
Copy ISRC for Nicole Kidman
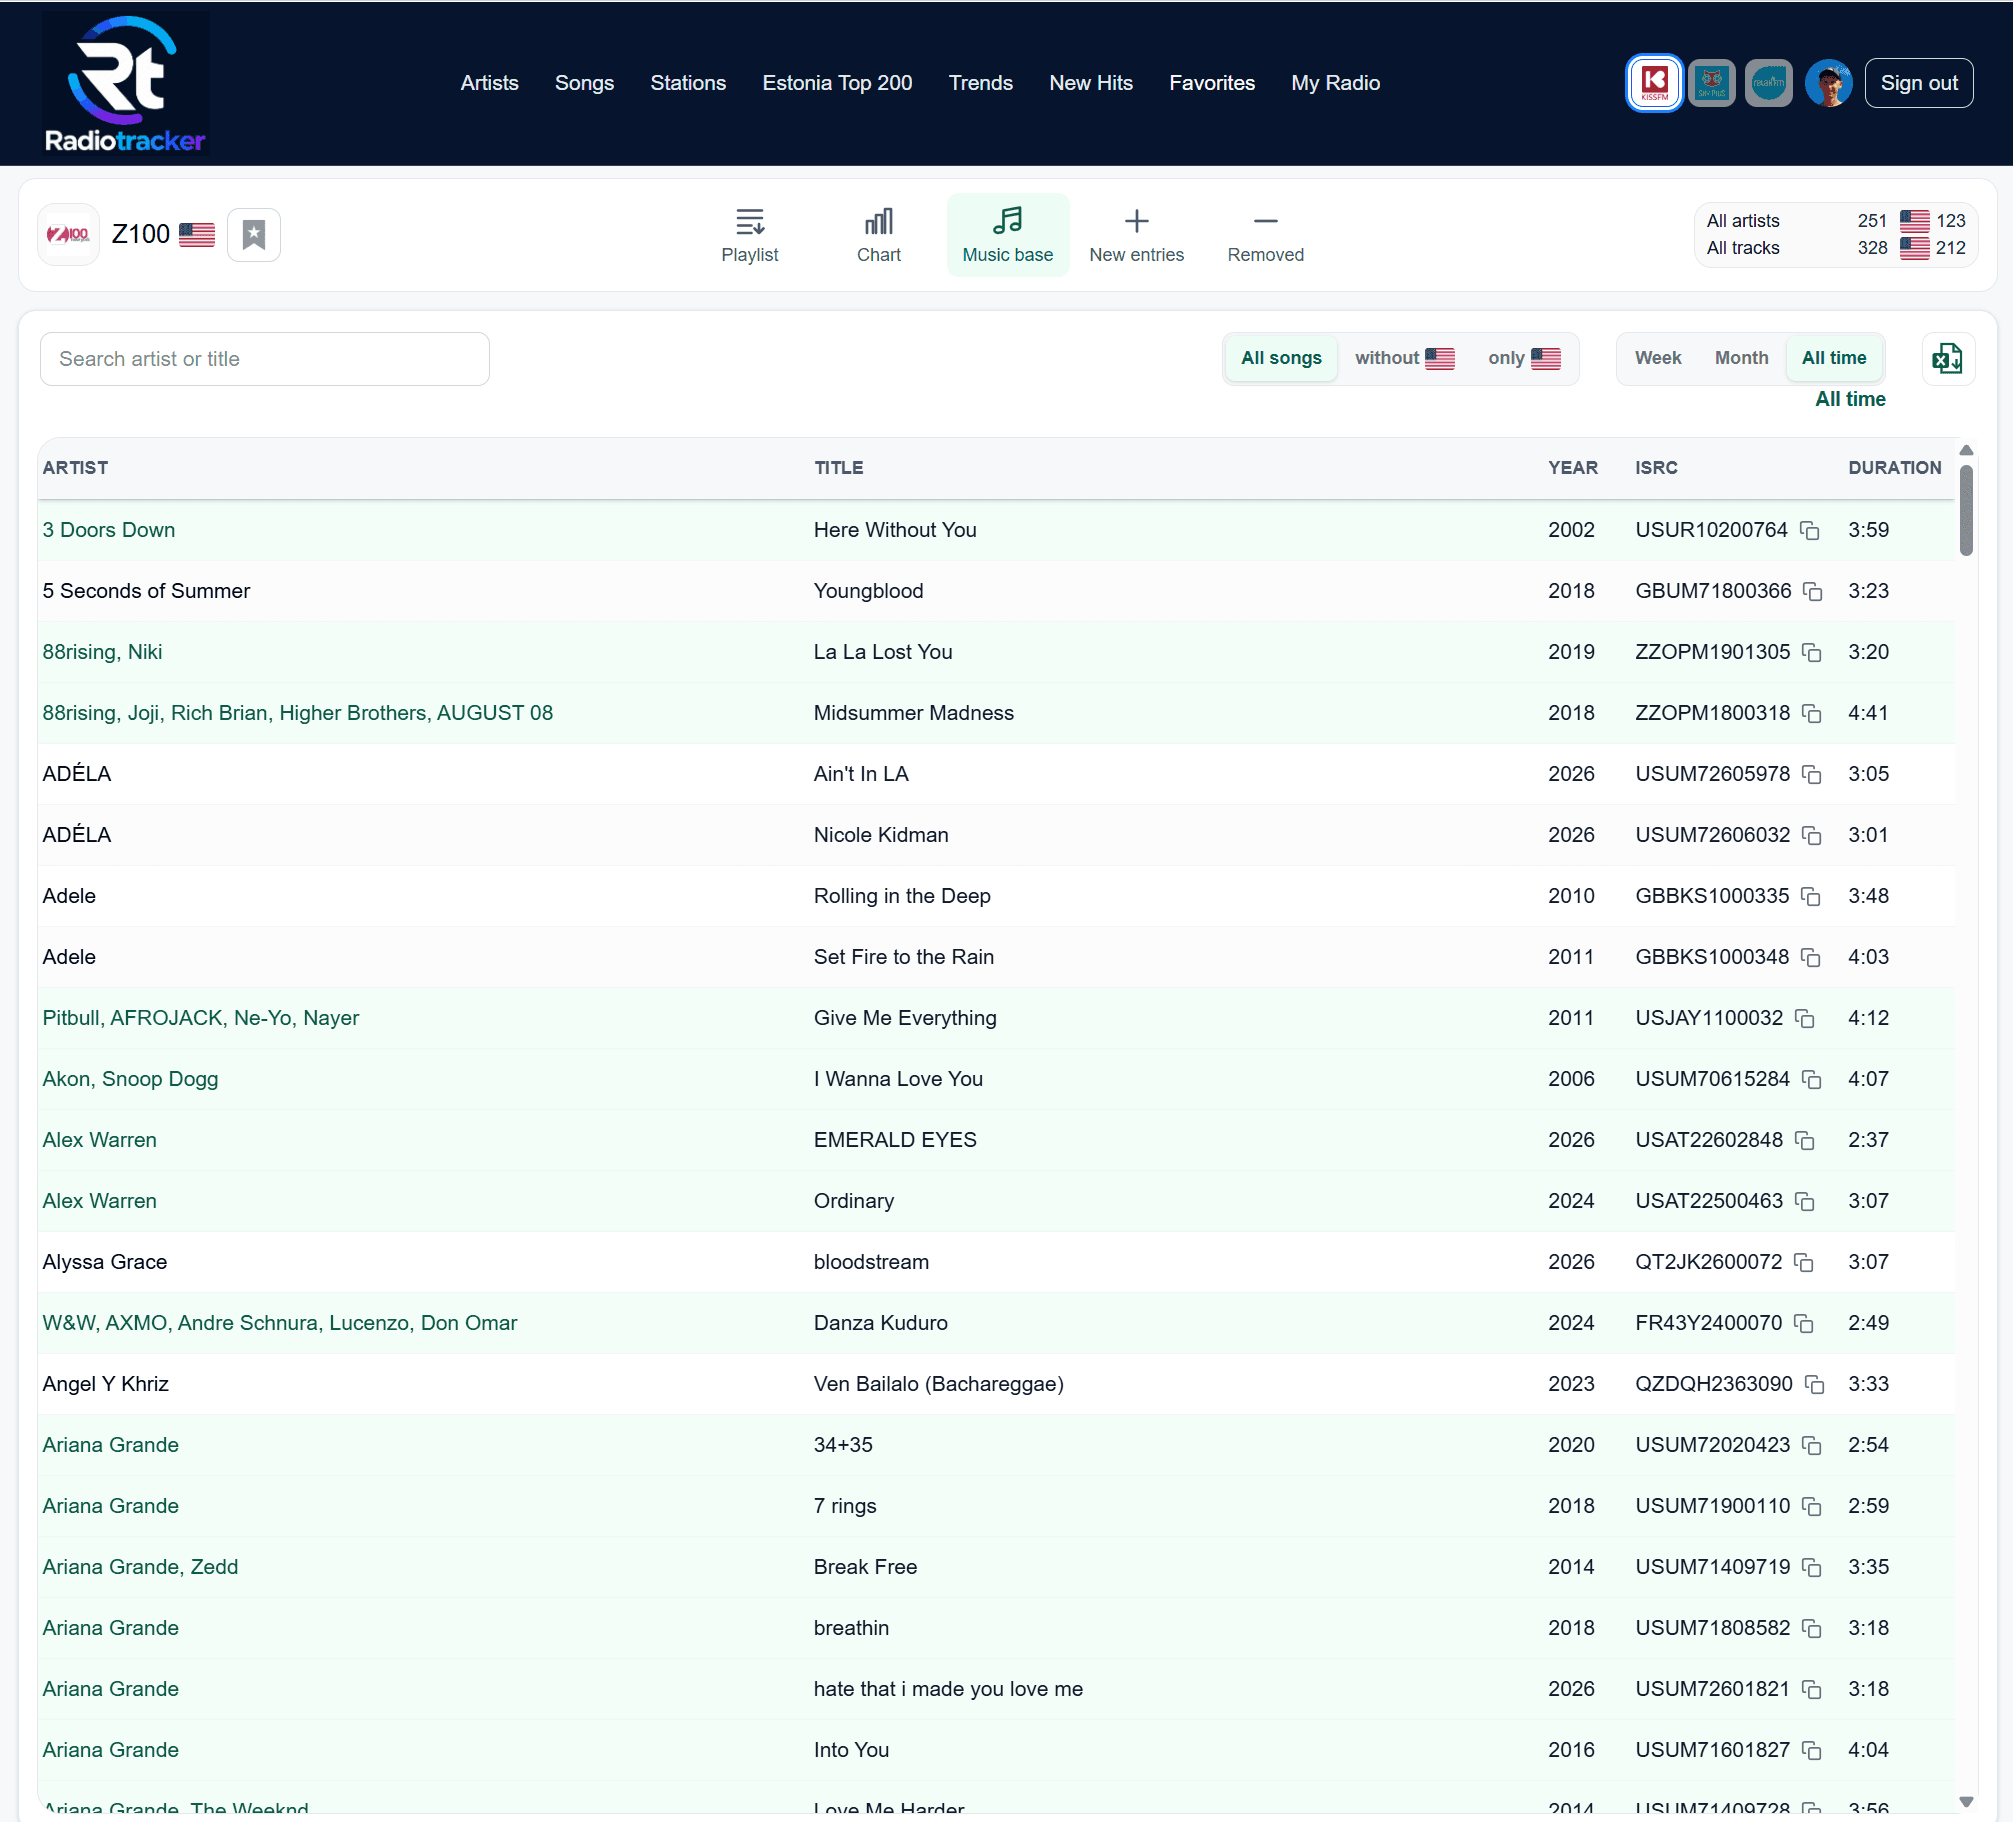[1812, 835]
